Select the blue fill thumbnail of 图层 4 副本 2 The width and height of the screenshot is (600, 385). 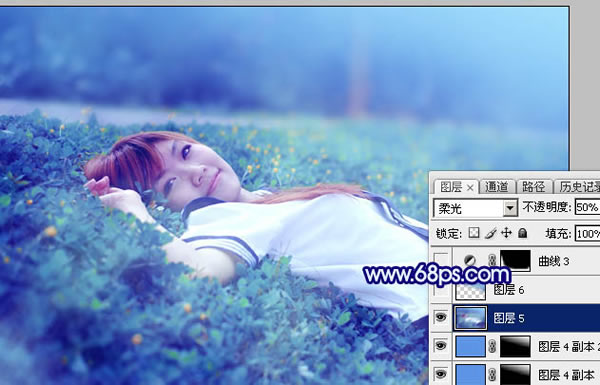tap(470, 346)
